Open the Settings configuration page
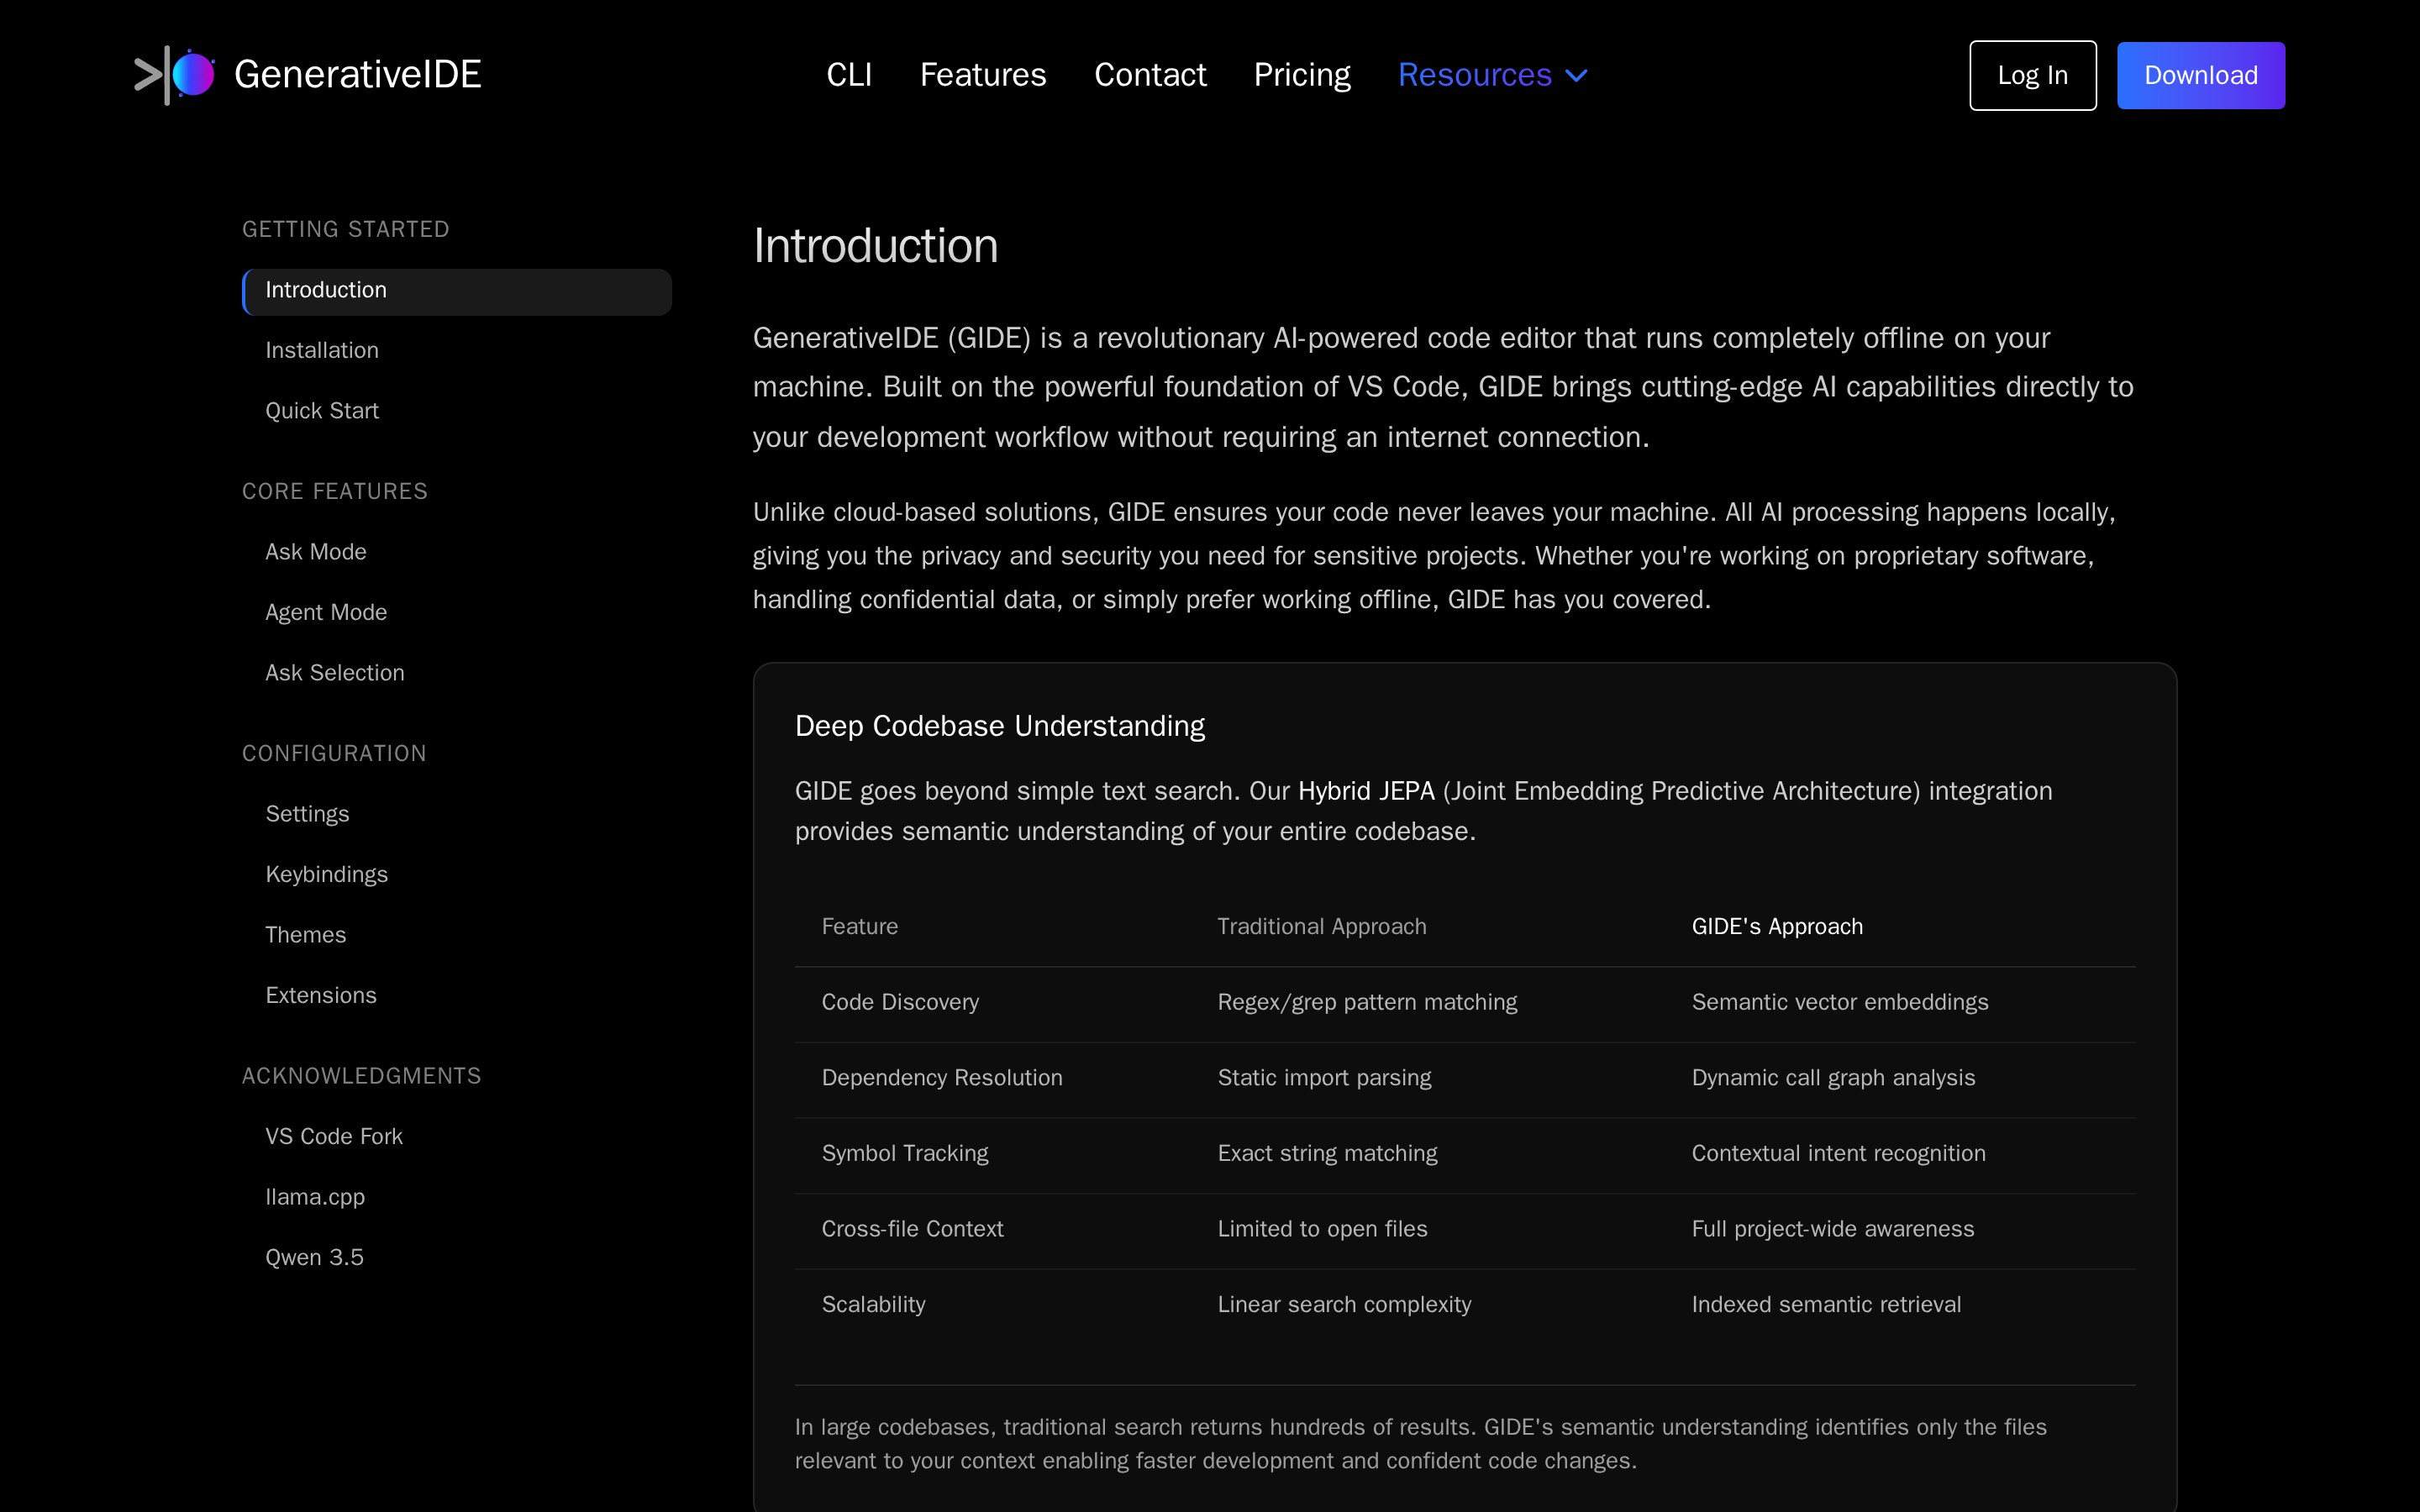 pyautogui.click(x=308, y=814)
